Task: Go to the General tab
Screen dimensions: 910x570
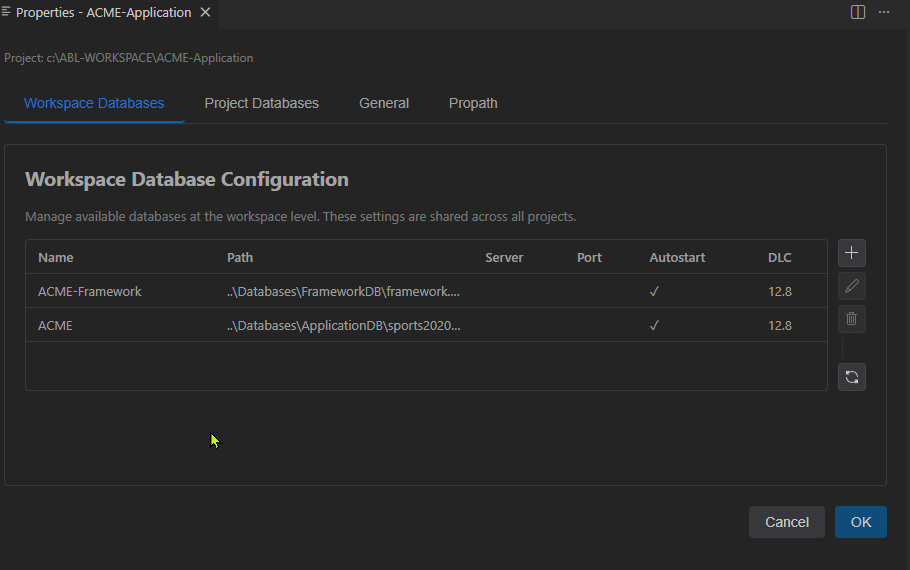Action: pos(384,103)
